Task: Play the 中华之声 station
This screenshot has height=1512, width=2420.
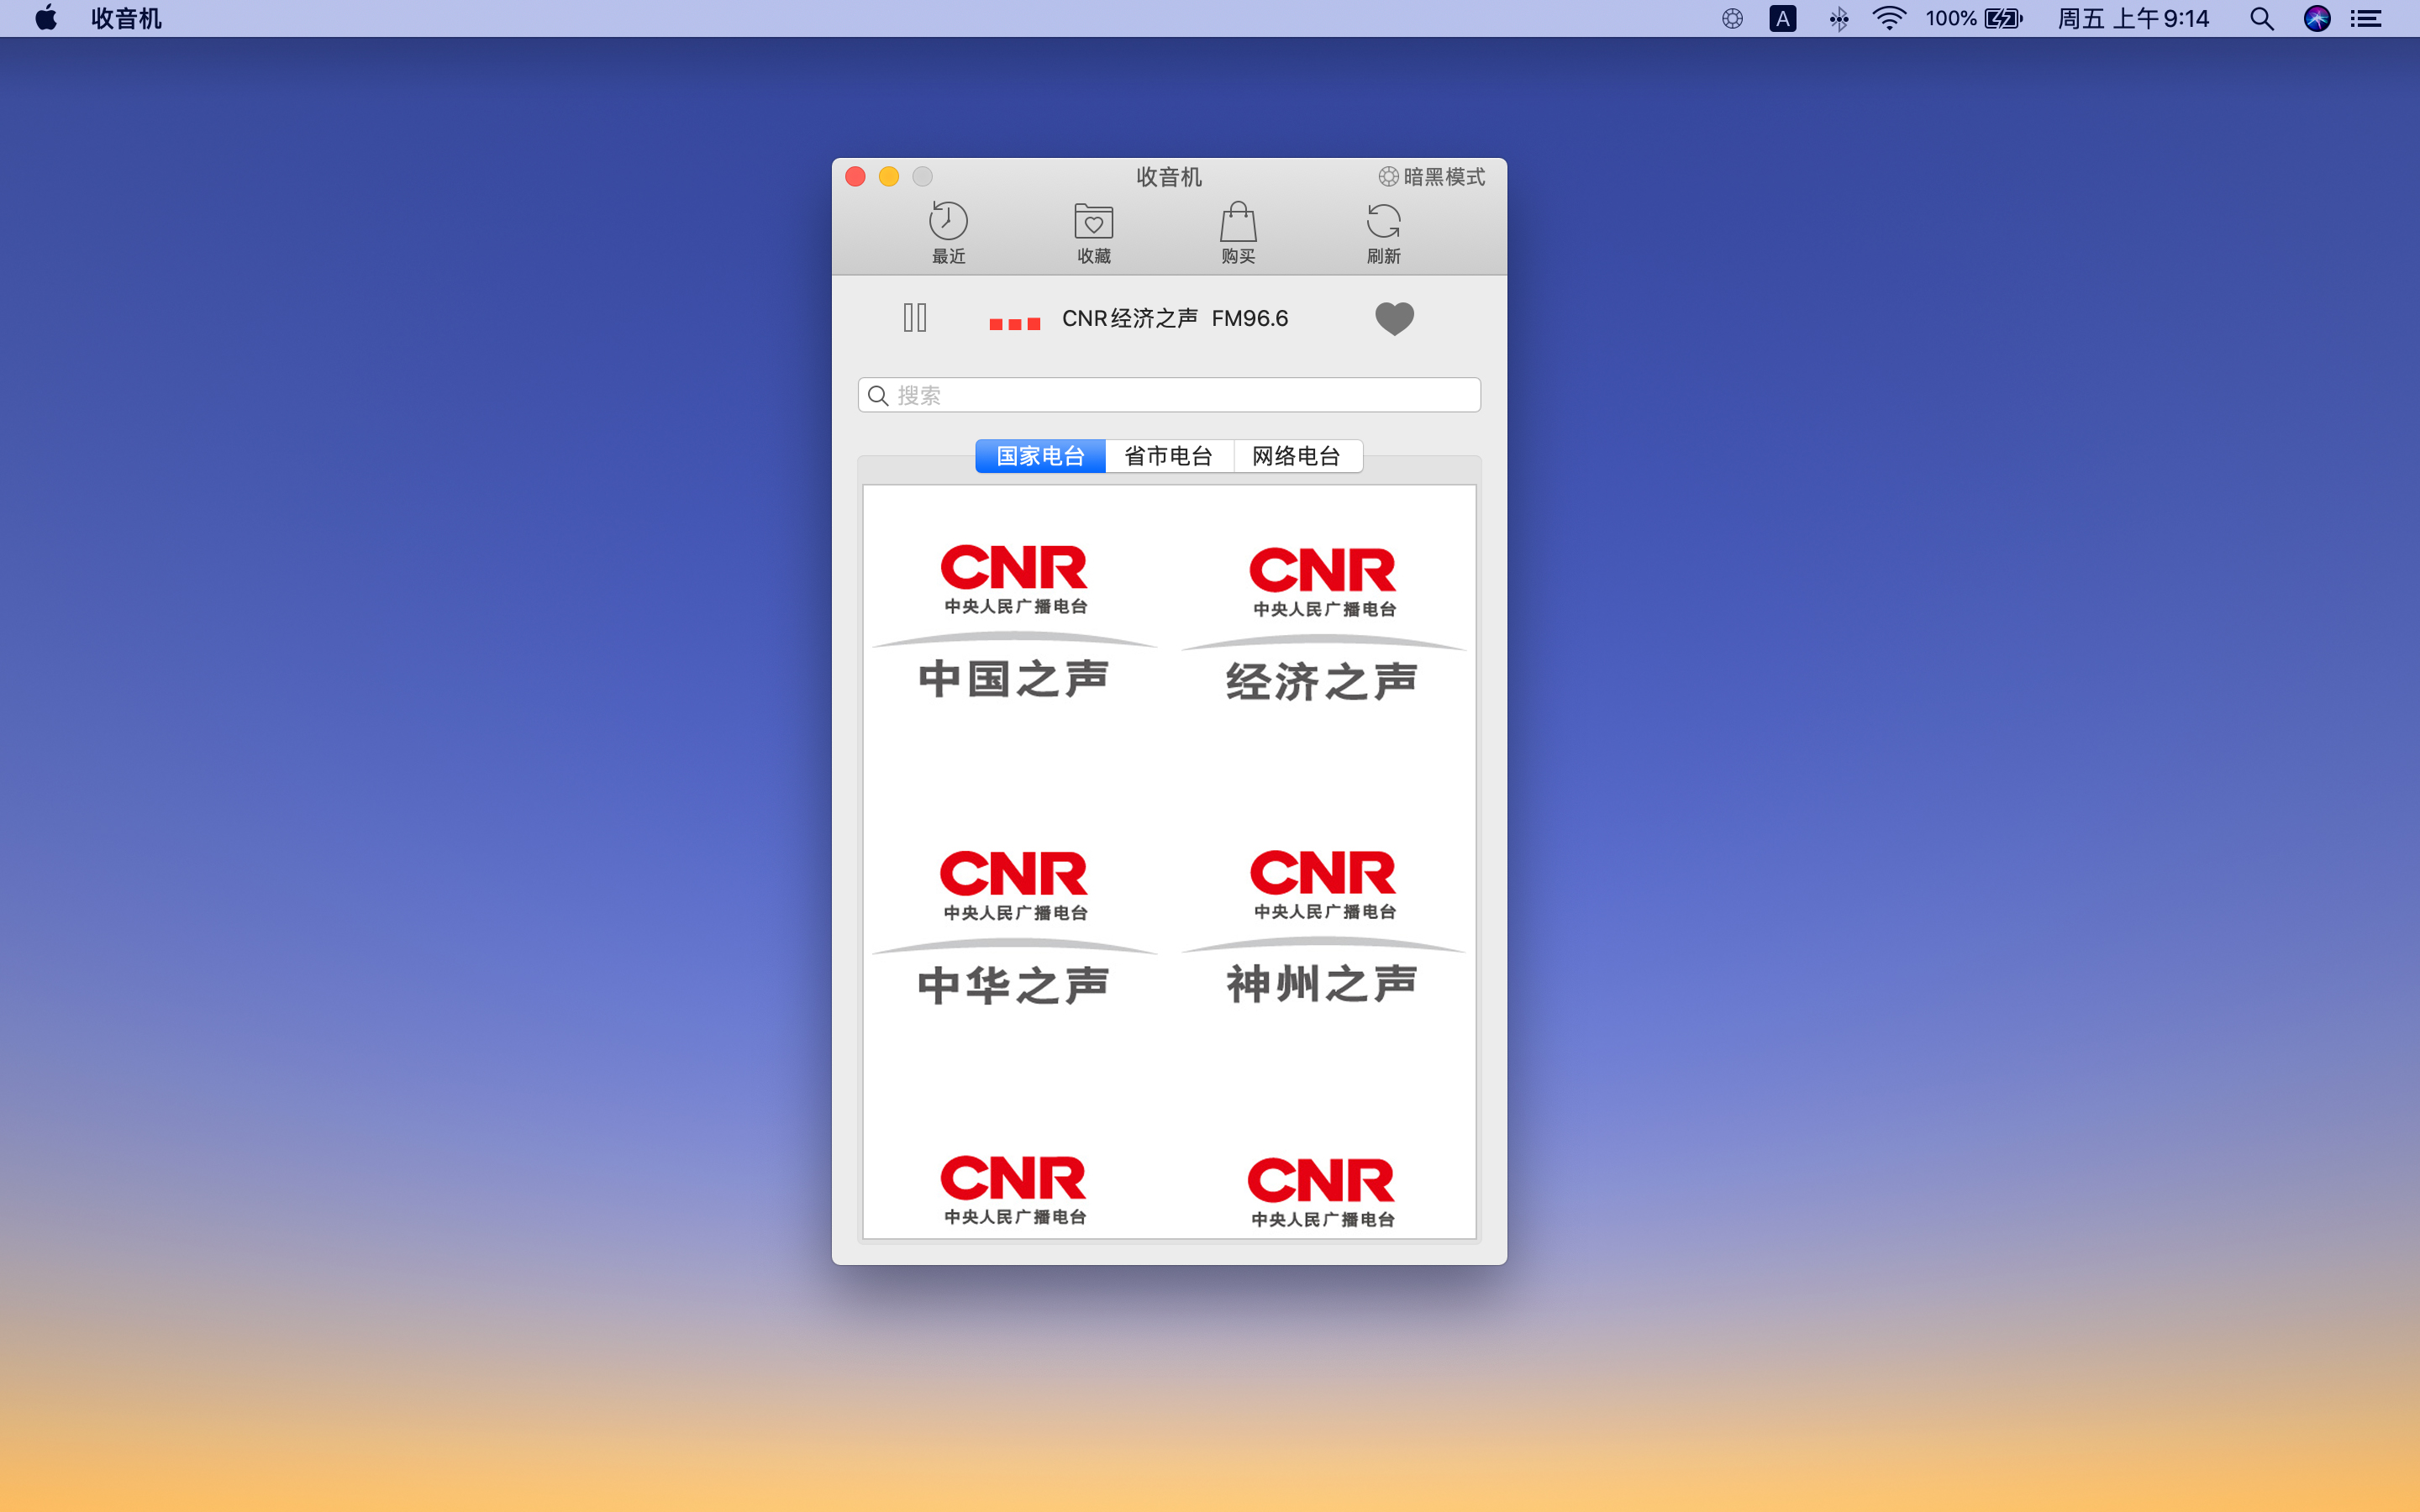Action: [1014, 928]
